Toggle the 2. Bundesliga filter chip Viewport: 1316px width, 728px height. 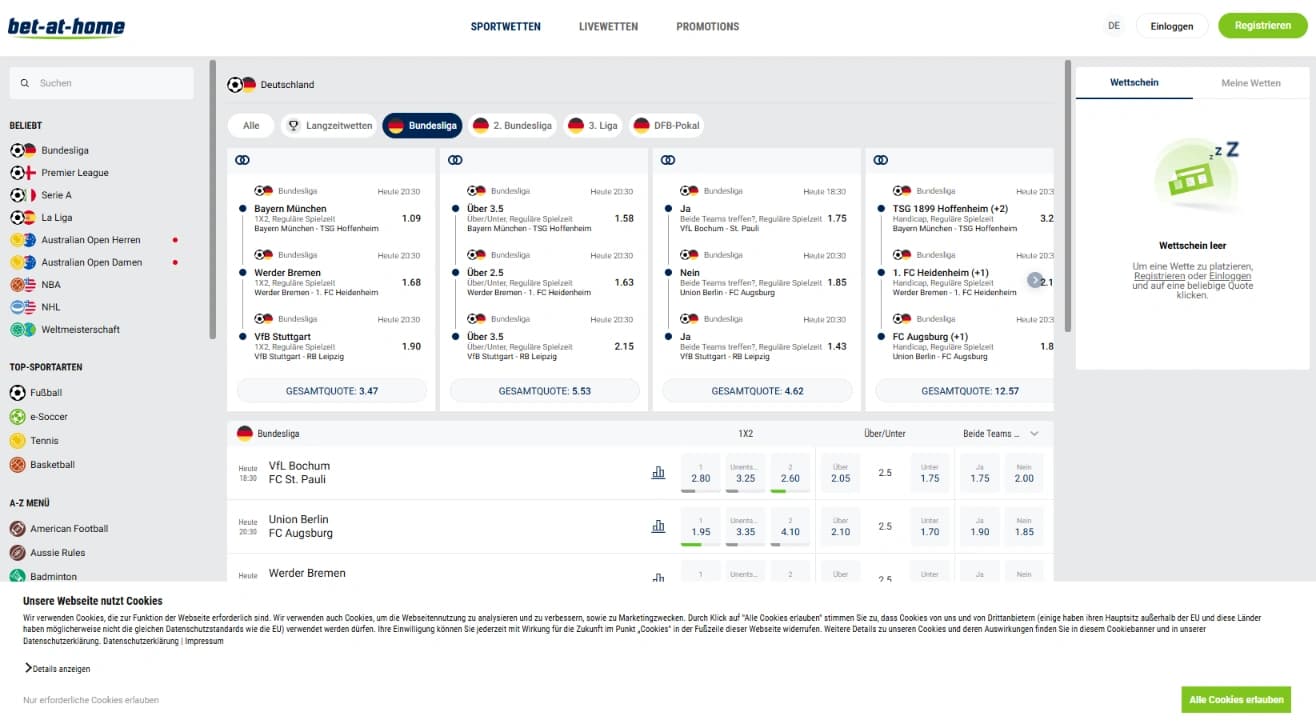coord(512,126)
